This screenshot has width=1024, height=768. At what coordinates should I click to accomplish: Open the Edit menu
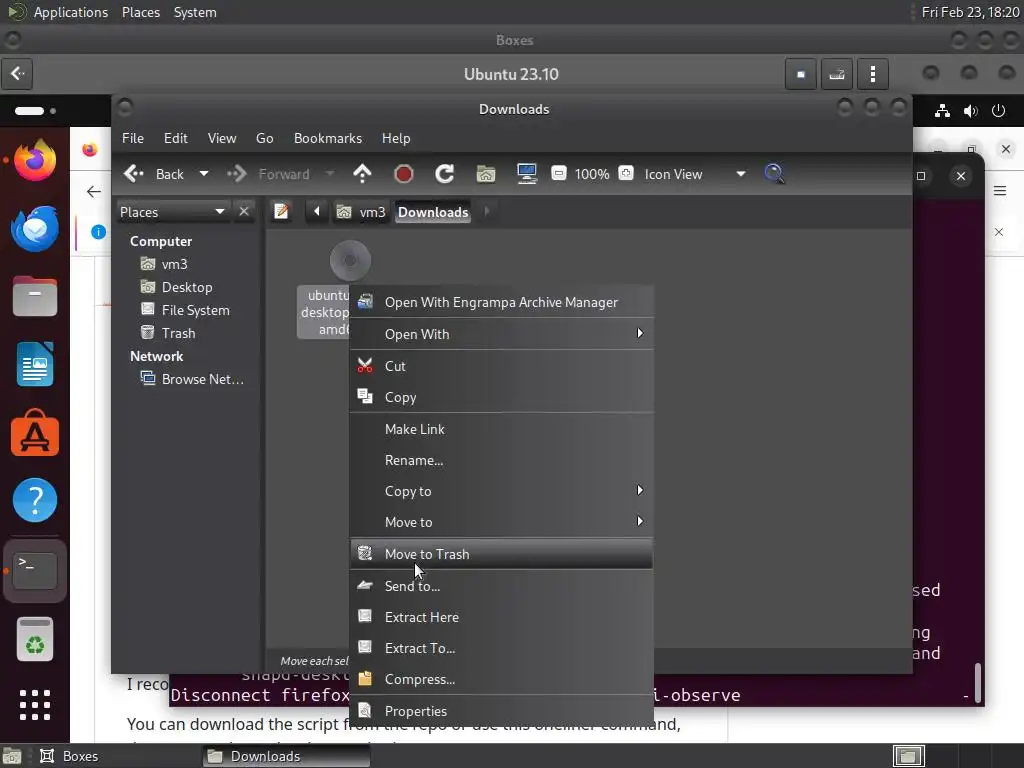pyautogui.click(x=176, y=138)
